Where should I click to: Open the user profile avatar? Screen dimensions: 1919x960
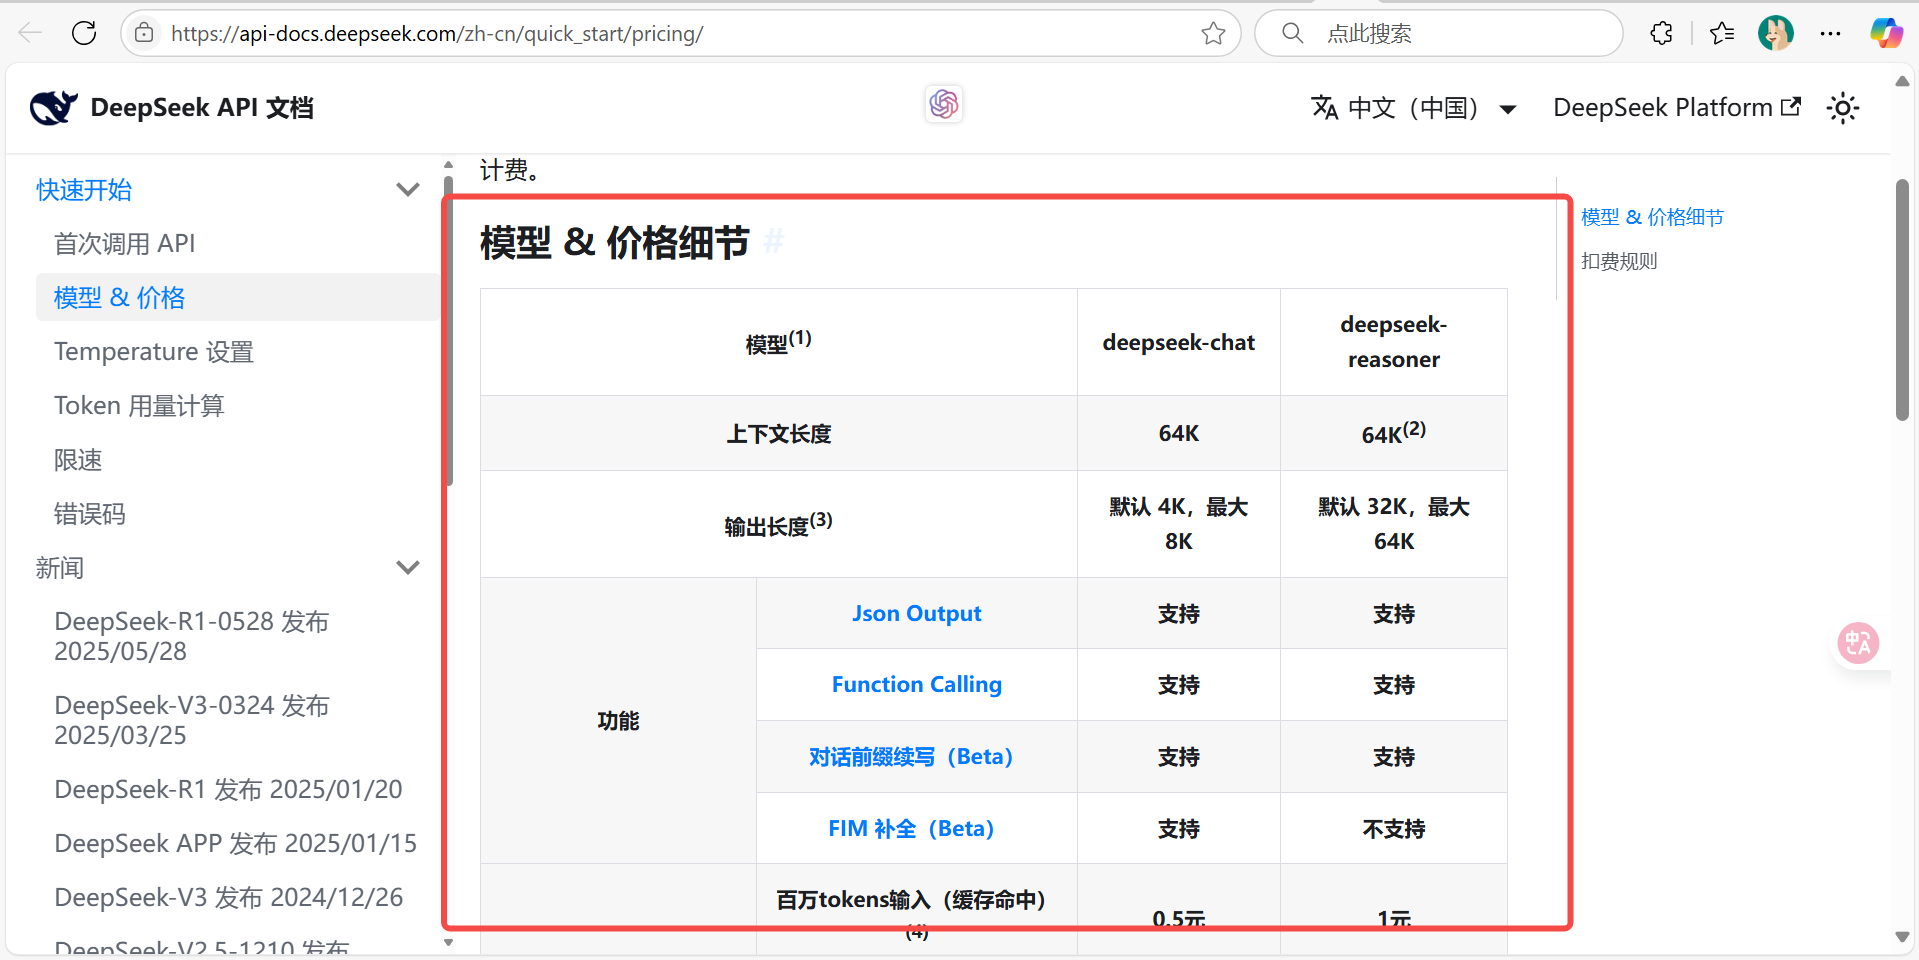click(x=1776, y=33)
